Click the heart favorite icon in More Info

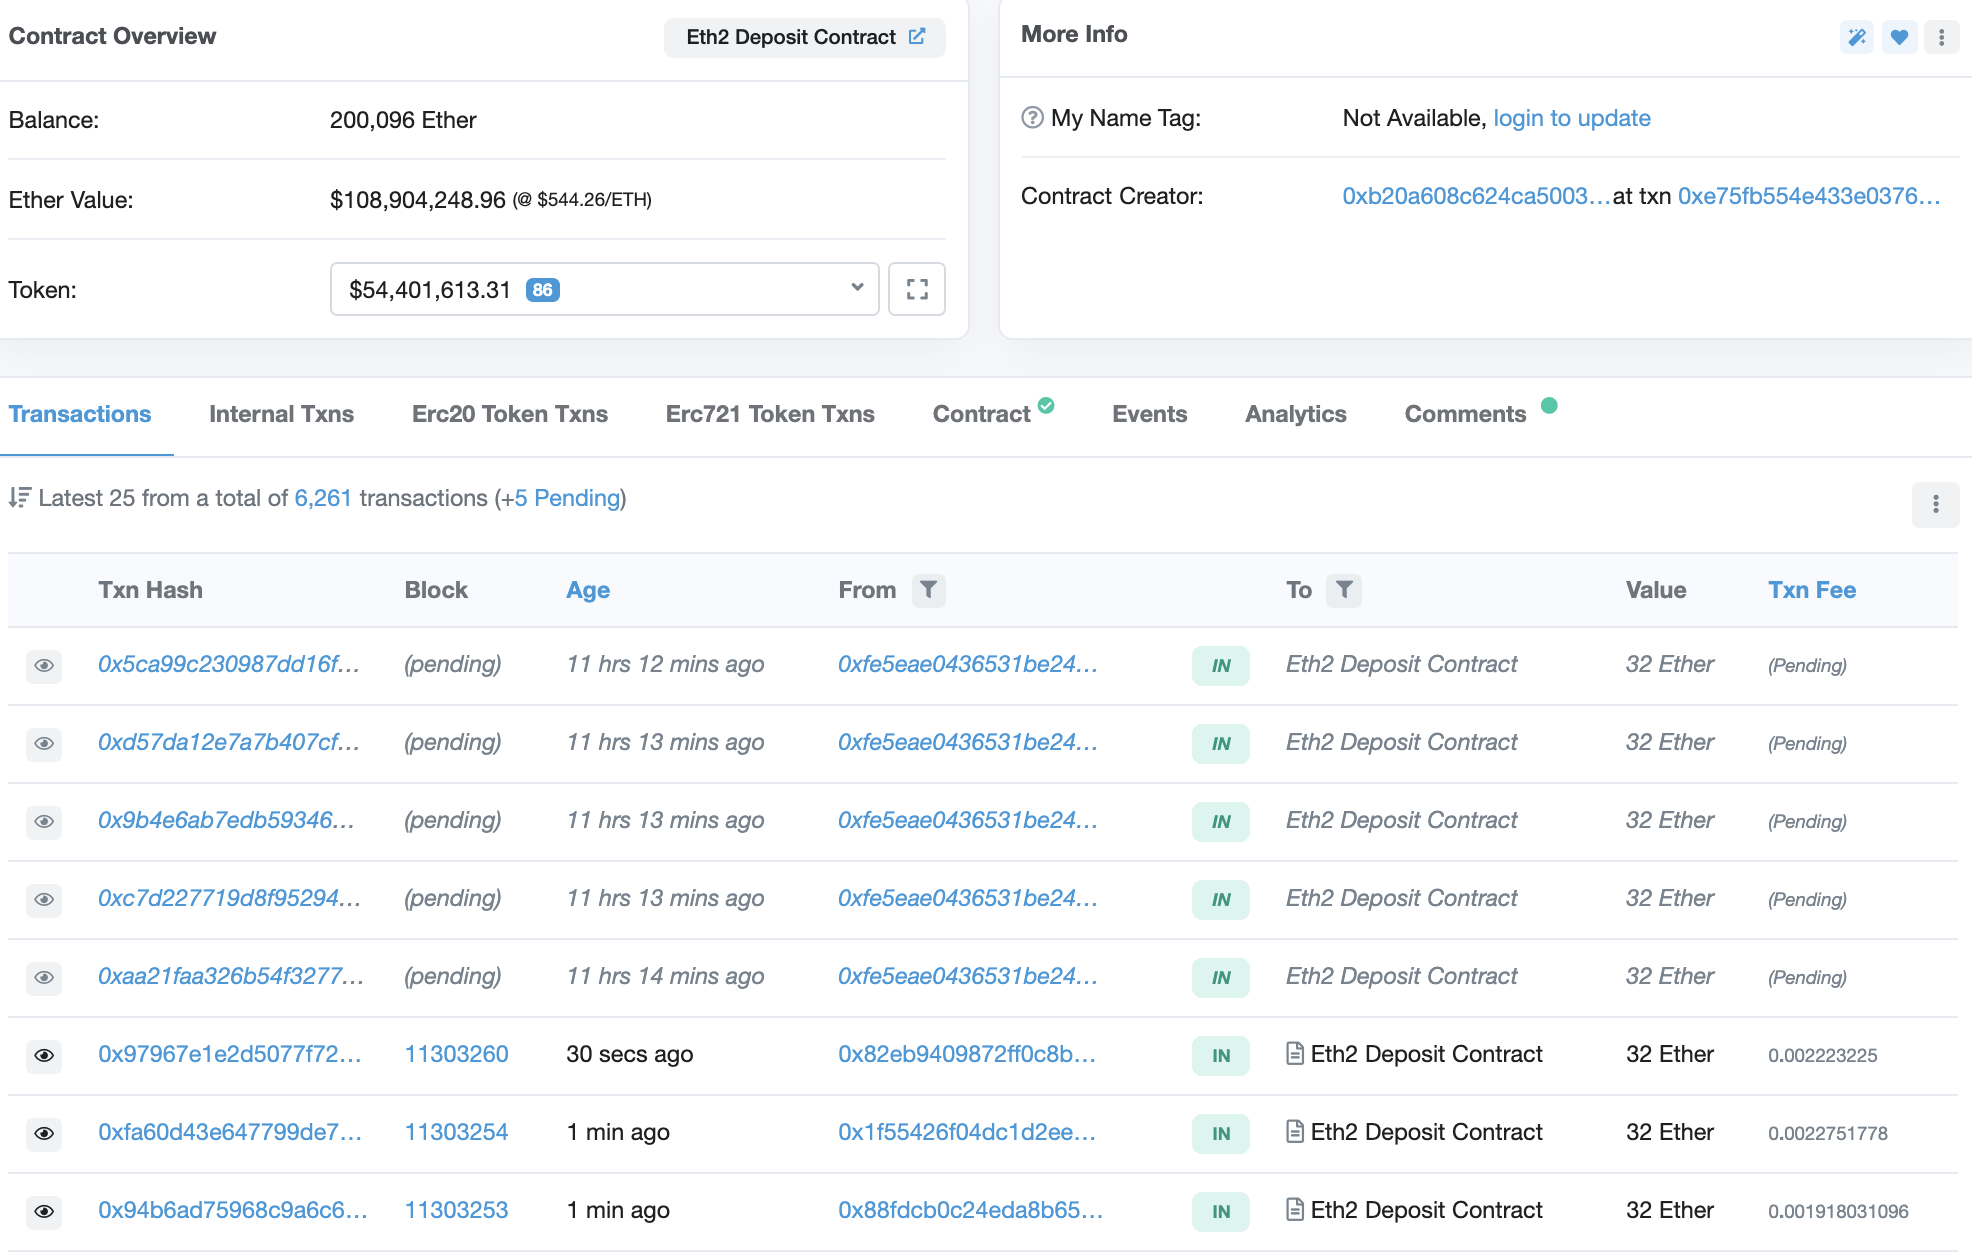coord(1899,37)
